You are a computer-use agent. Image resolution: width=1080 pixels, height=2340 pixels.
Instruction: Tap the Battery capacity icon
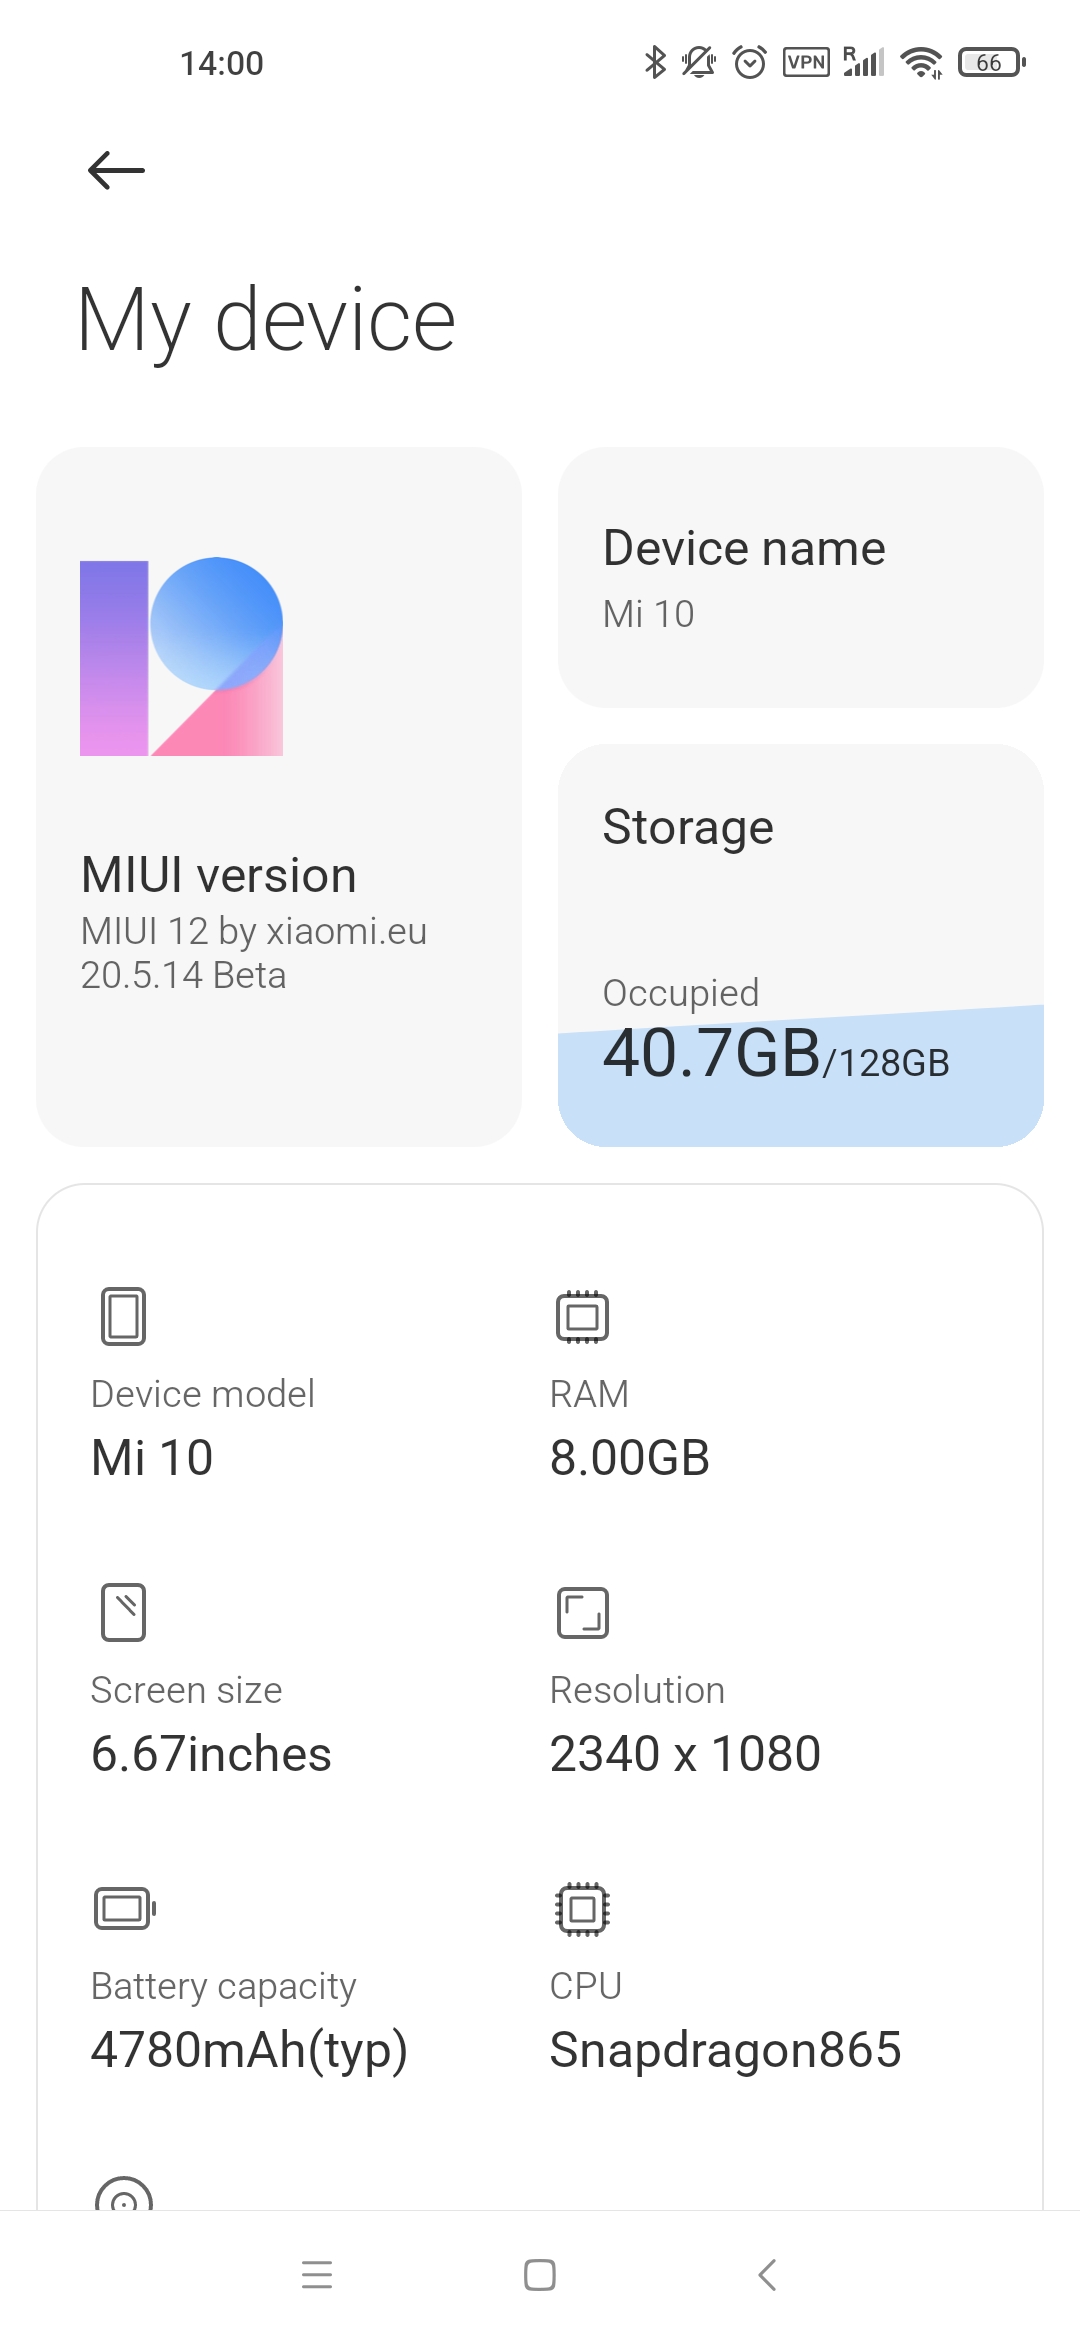pyautogui.click(x=124, y=1908)
